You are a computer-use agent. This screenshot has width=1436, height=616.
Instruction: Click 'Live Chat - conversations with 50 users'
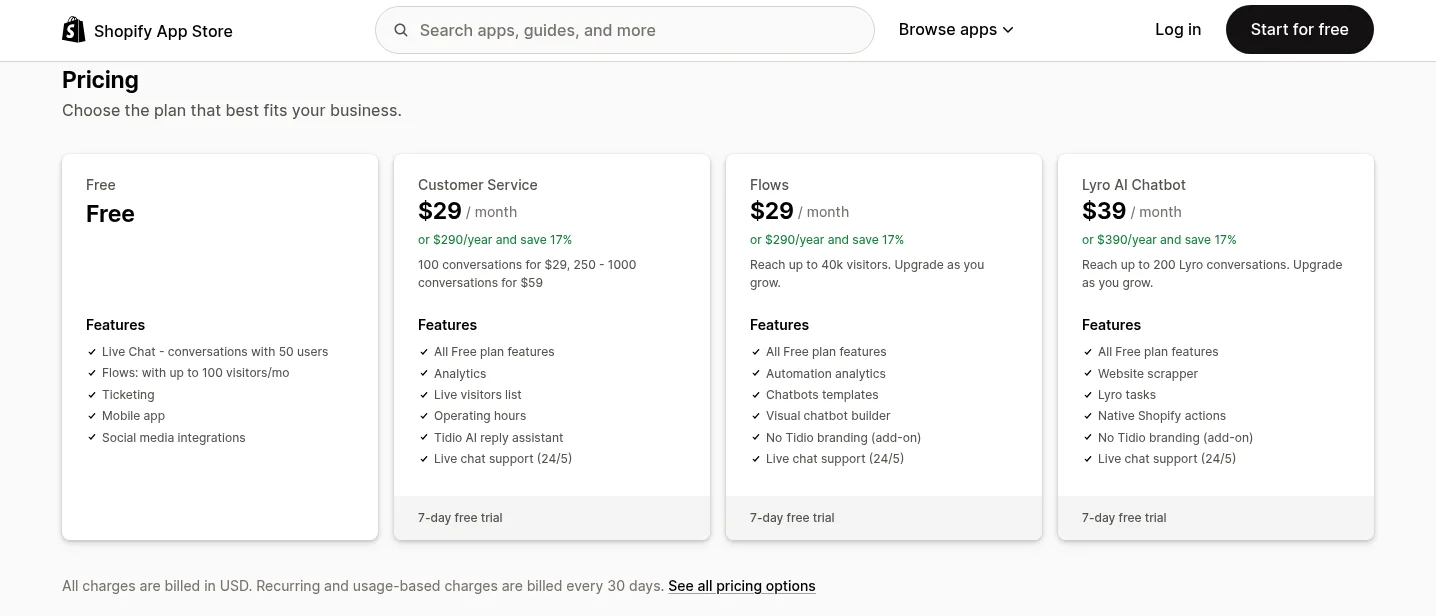click(215, 352)
